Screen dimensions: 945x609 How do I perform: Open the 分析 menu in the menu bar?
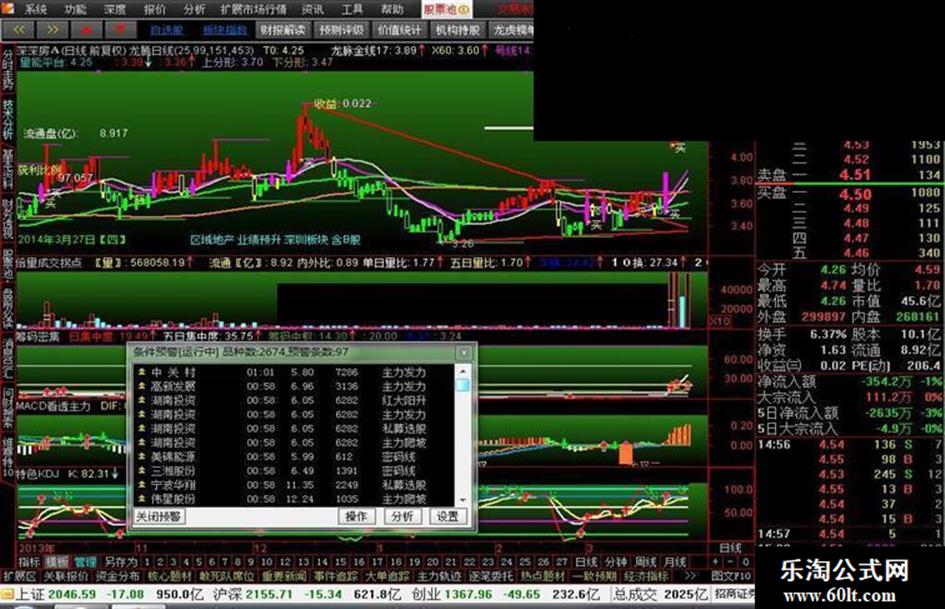[x=194, y=9]
